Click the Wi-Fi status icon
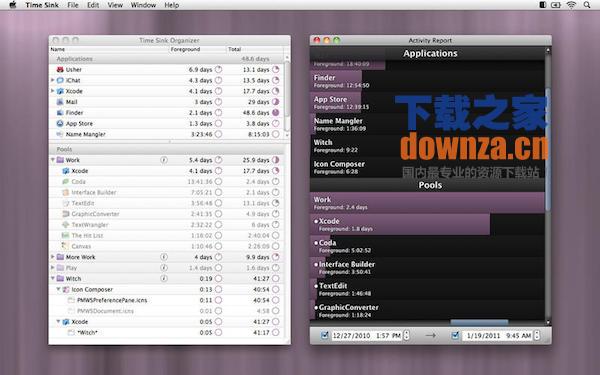This screenshot has width=600, height=375. (571, 5)
